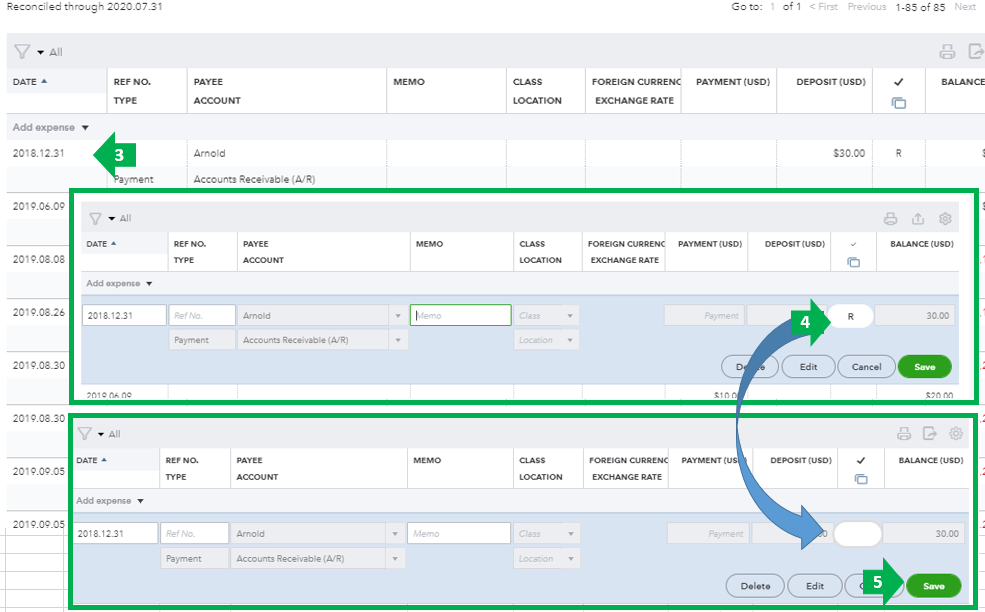Click export icon in bottom inset panel
The image size is (985, 612).
tap(930, 434)
